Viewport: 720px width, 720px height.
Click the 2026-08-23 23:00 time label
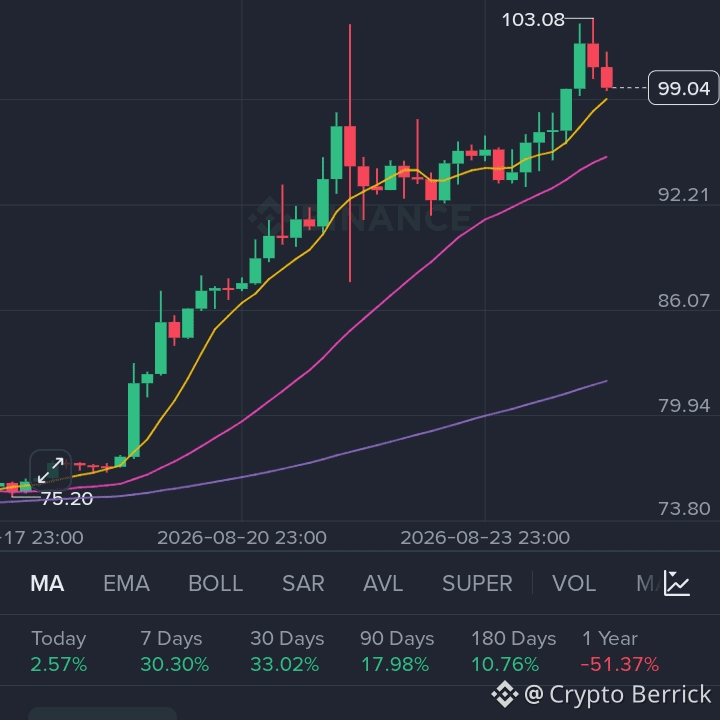click(x=485, y=537)
